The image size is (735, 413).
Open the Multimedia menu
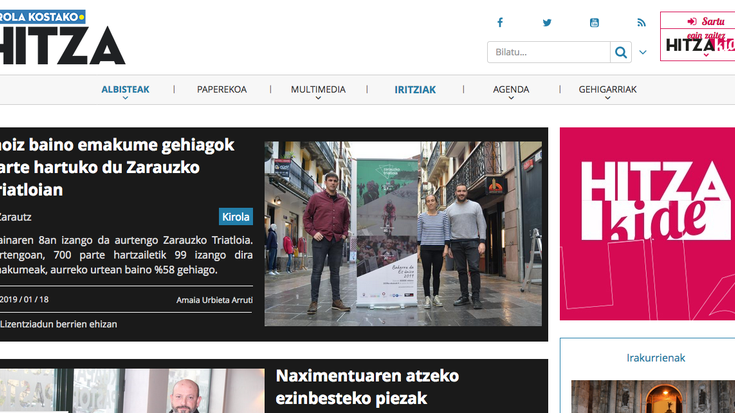318,89
